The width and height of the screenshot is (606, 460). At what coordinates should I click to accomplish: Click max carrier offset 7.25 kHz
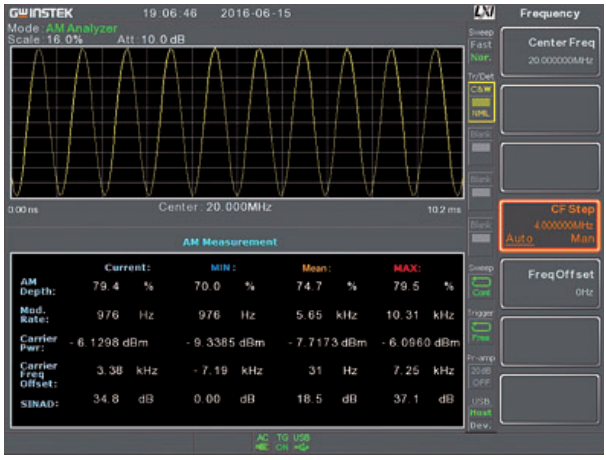pyautogui.click(x=424, y=371)
